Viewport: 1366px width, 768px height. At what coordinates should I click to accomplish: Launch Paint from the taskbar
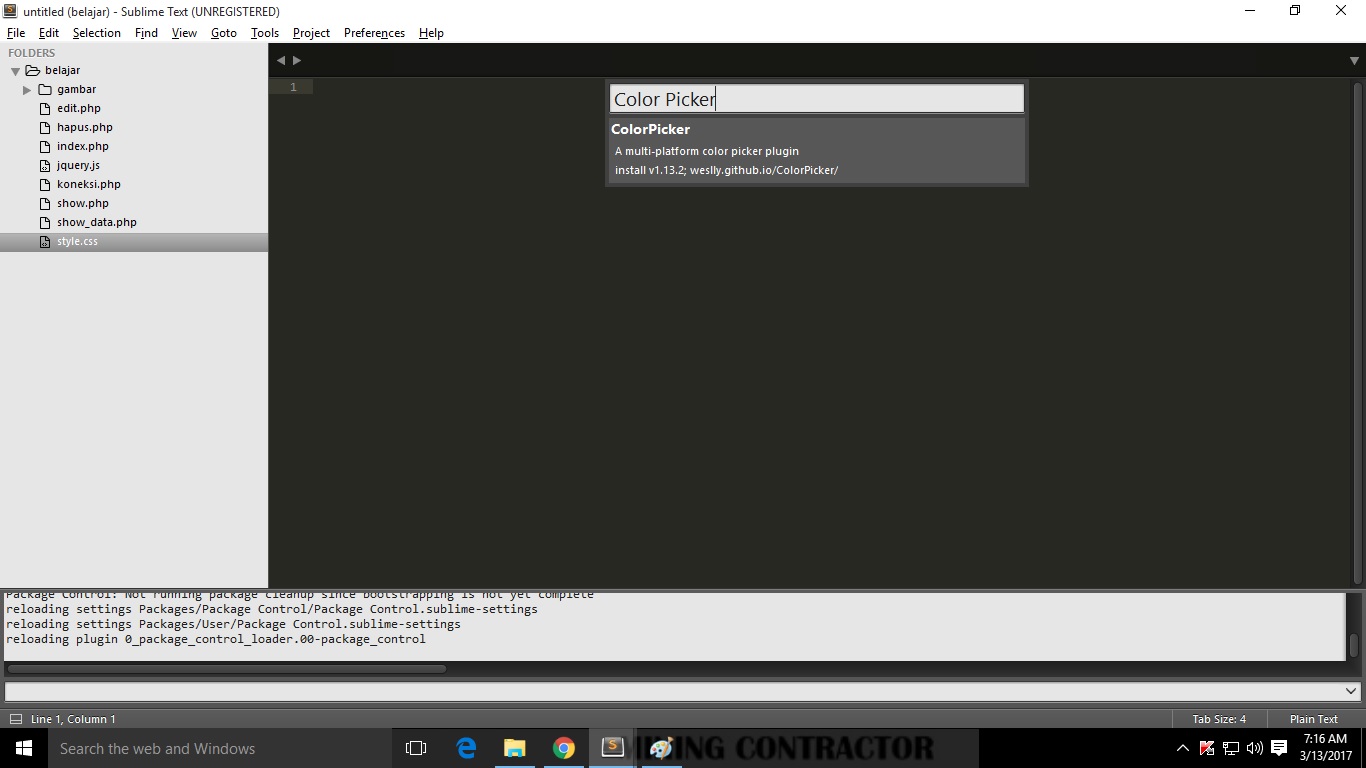[661, 747]
